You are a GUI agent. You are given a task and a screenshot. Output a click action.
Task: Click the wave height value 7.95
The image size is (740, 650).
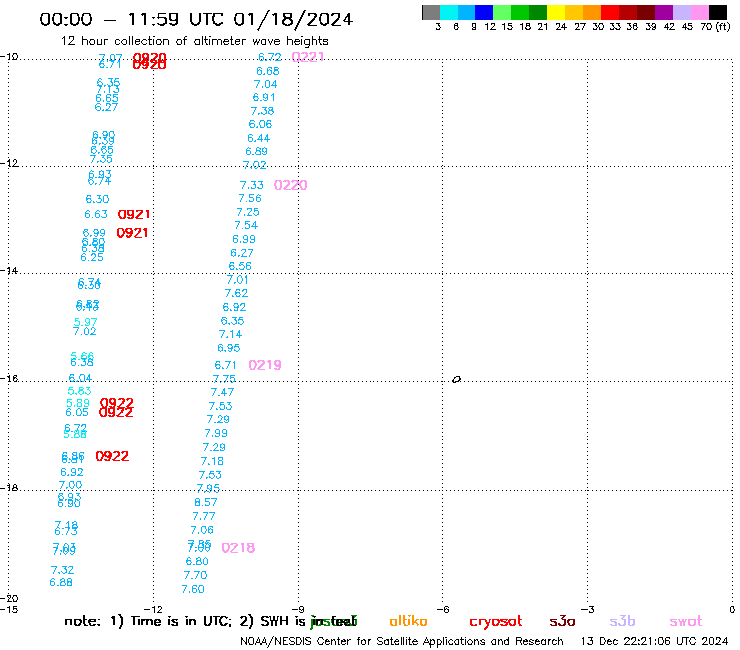[208, 488]
